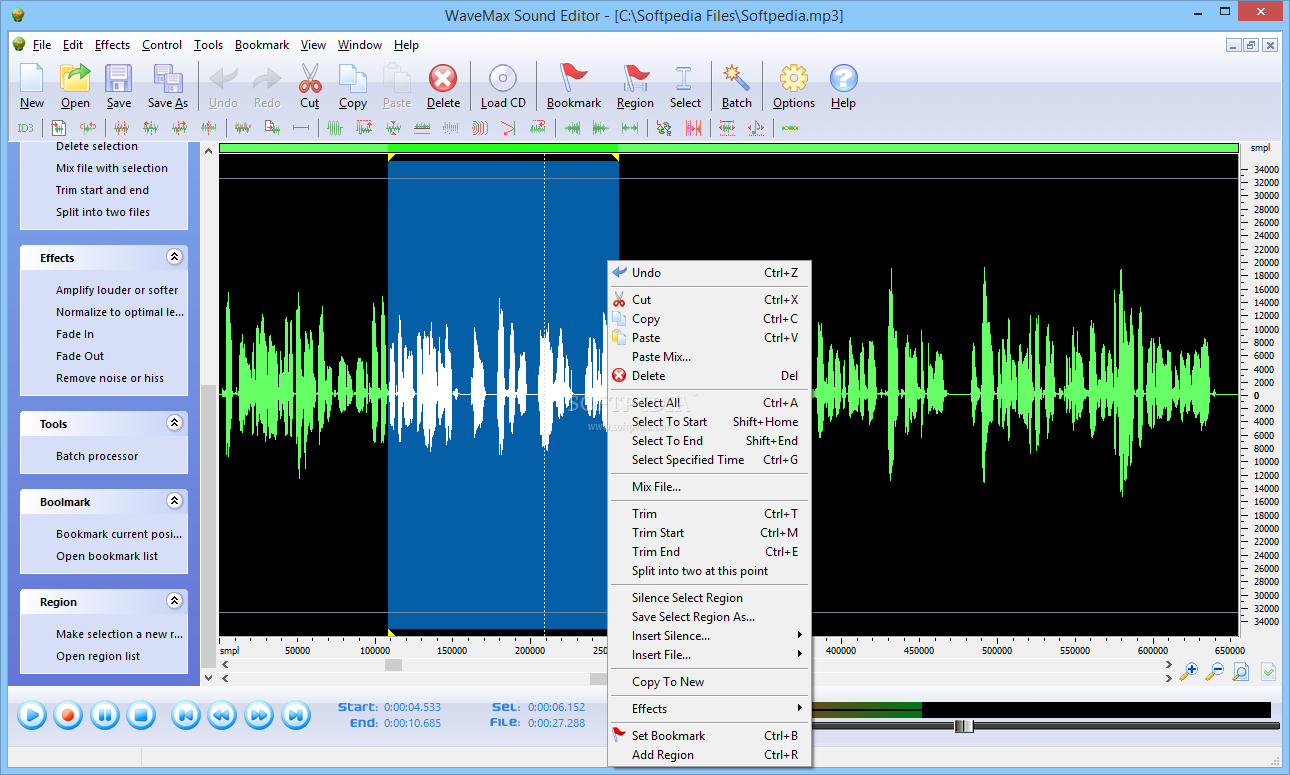Screen dimensions: 1290x775
Task: Open the File menu
Action: (41, 45)
